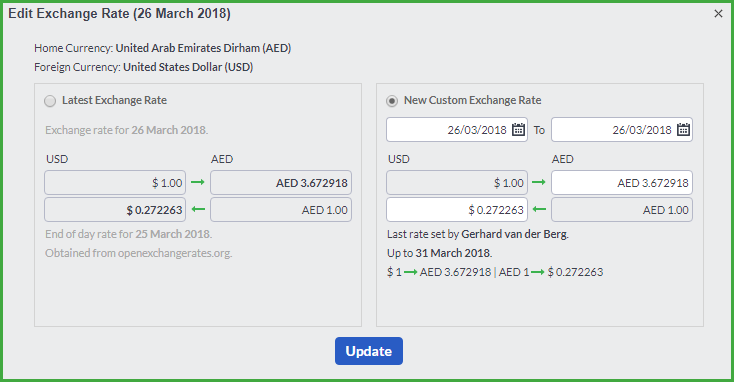
Task: Open the end date calendar picker icon
Action: coord(683,130)
